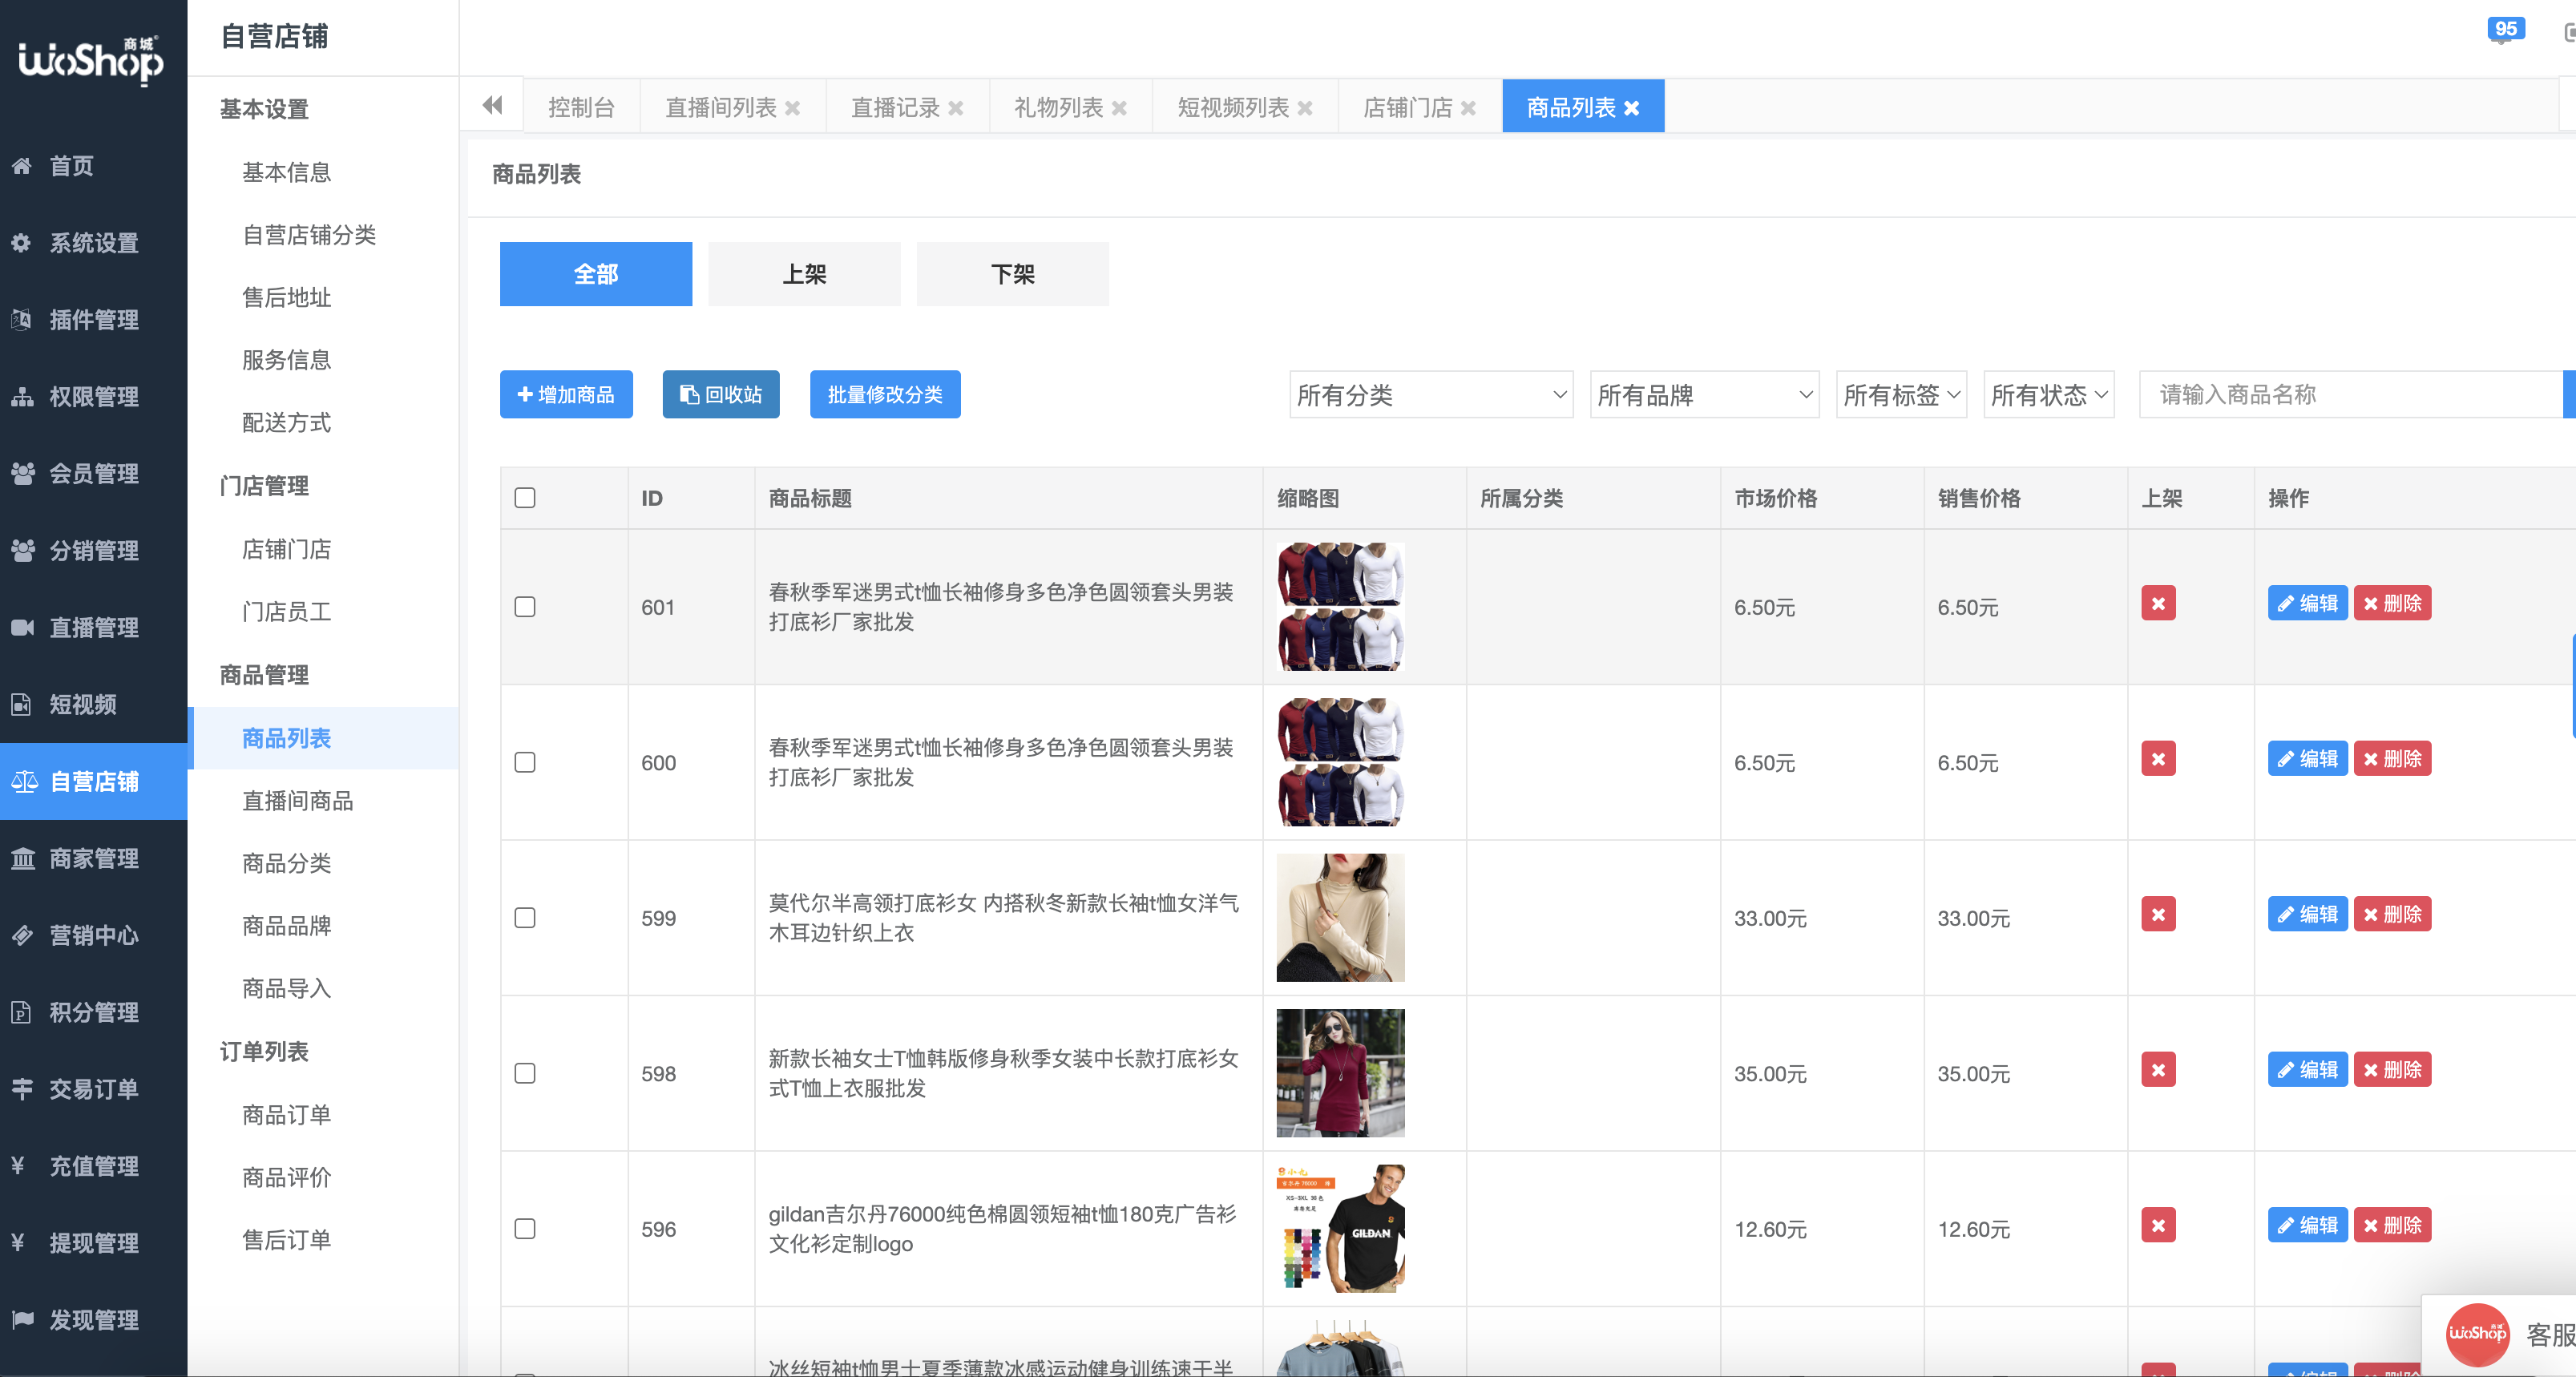Screen dimensions: 2576x1377
Task: Open 发现管理 flag item
Action: 93,1321
